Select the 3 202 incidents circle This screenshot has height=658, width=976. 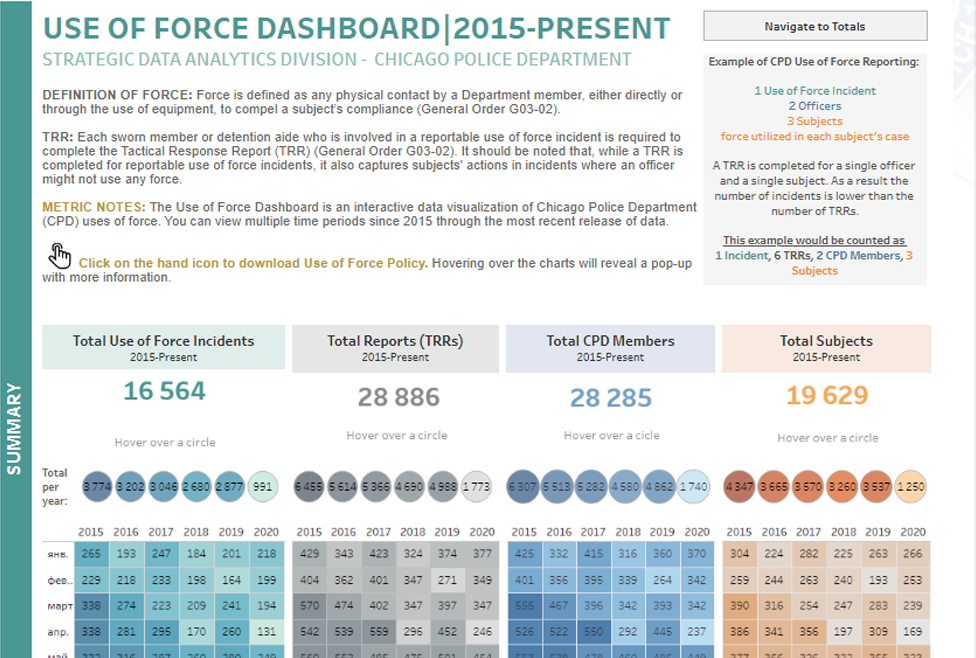pos(130,487)
